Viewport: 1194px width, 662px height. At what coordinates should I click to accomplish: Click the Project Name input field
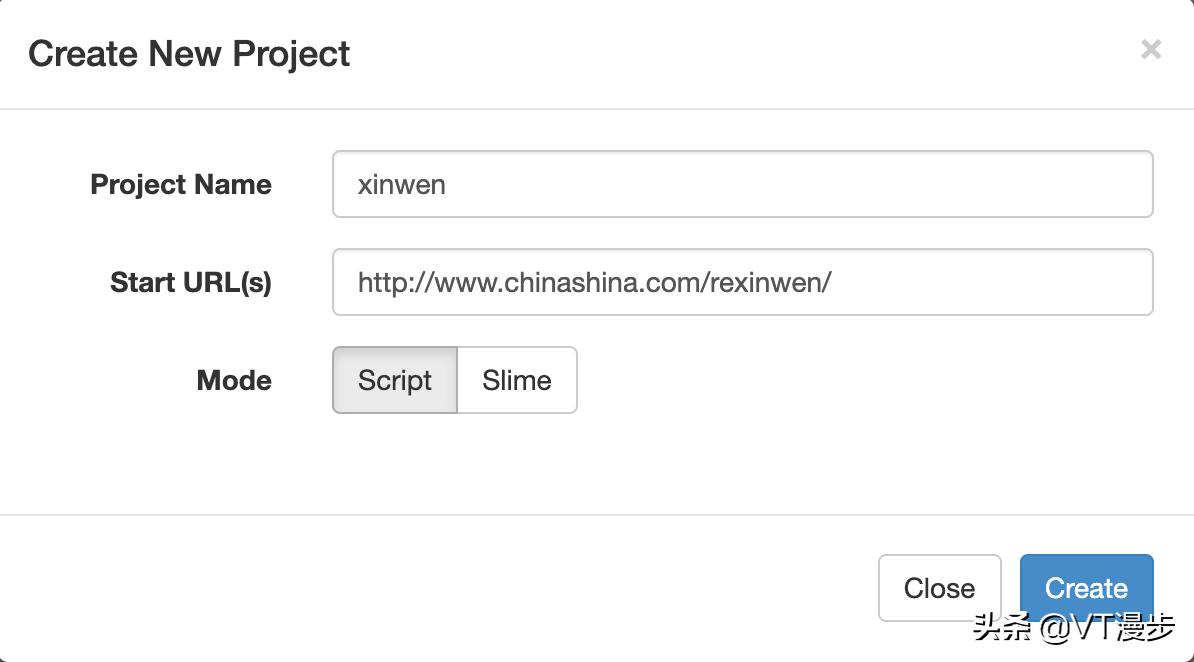coord(742,184)
